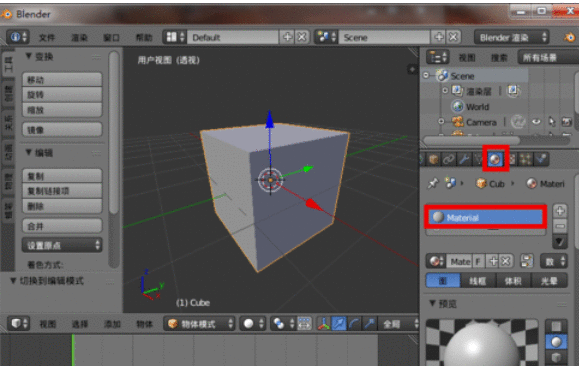Open the 文件 (File) menu
Screen dimensions: 579x366
(47, 37)
